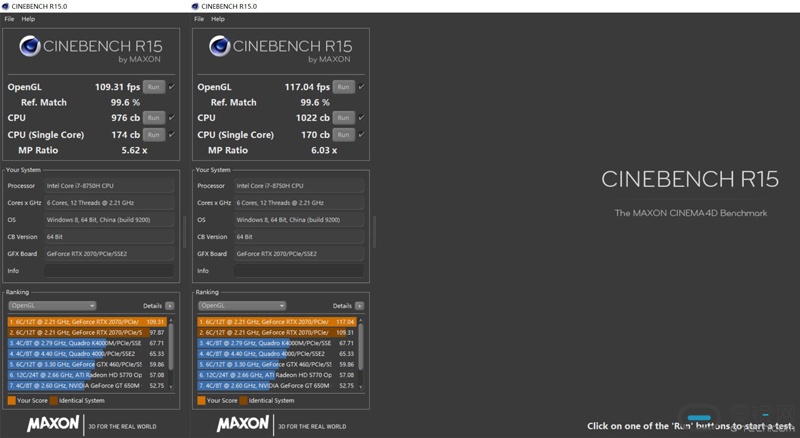
Task: Click Cores x GHz field in left window
Action: pos(109,203)
